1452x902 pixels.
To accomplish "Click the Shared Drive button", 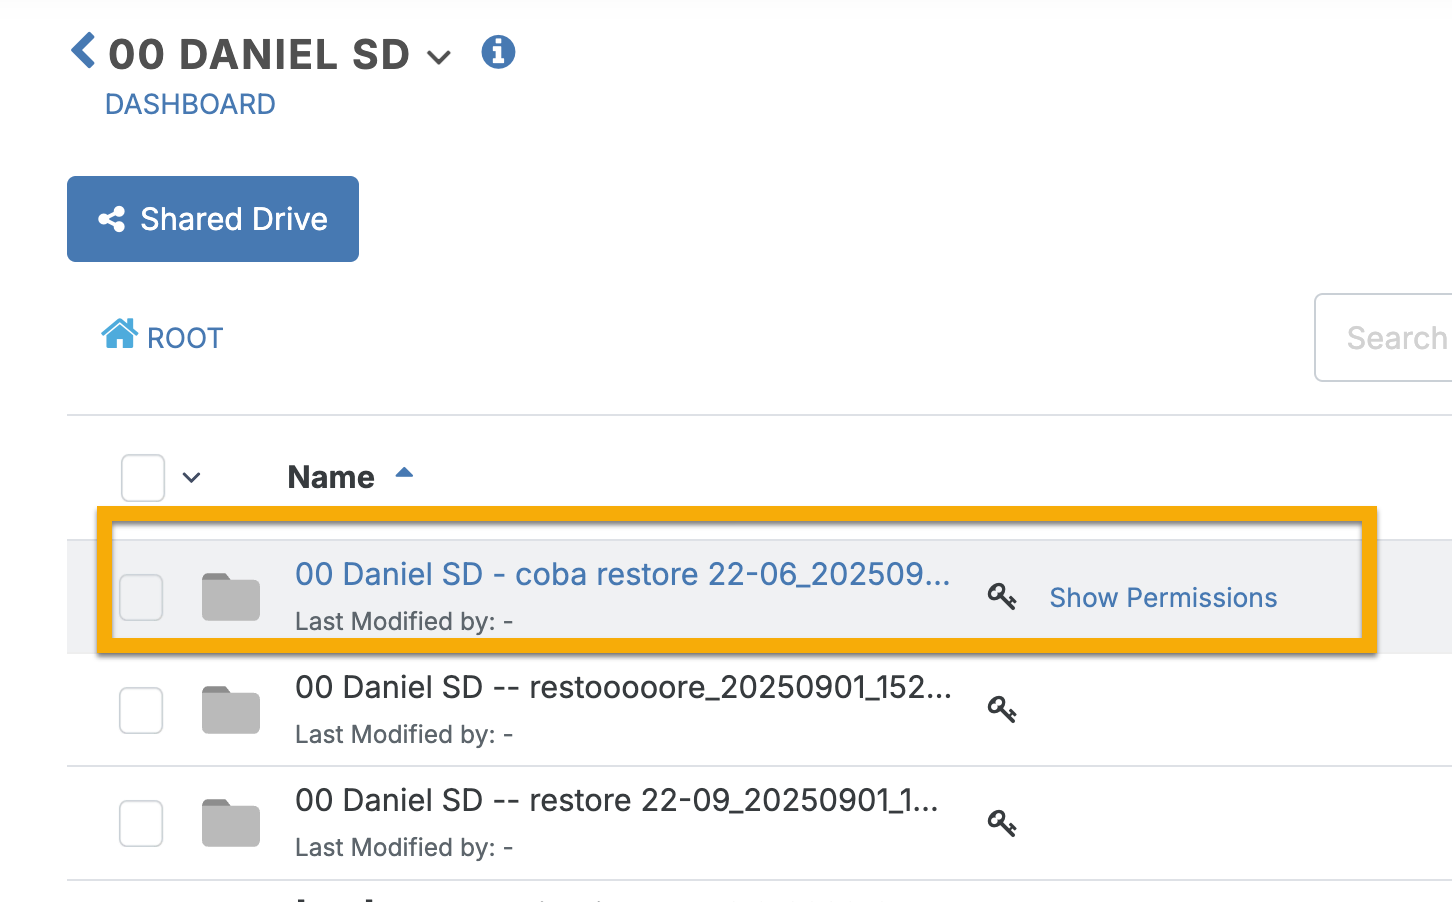I will [213, 219].
